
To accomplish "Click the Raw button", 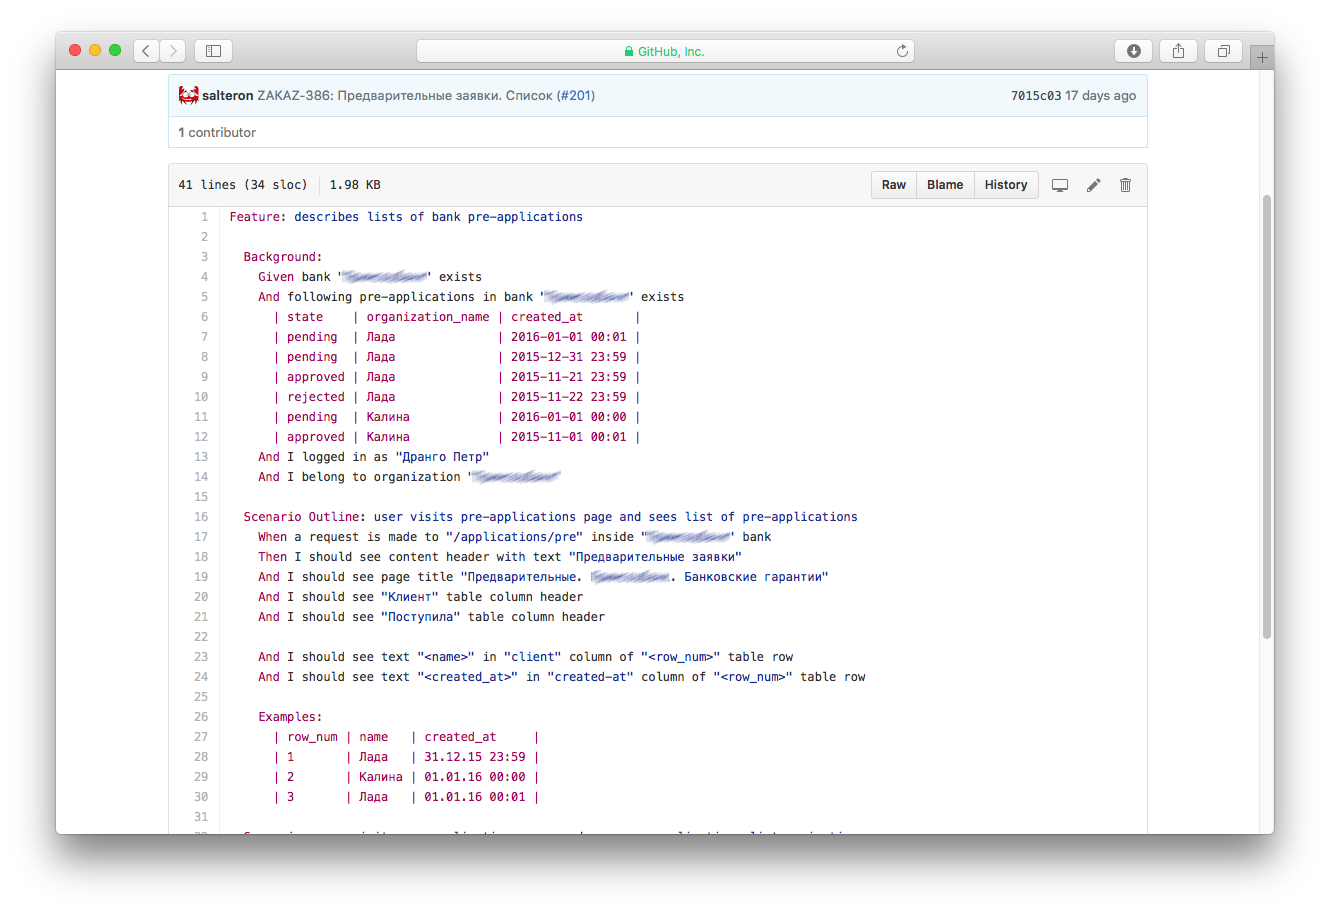I will point(893,185).
